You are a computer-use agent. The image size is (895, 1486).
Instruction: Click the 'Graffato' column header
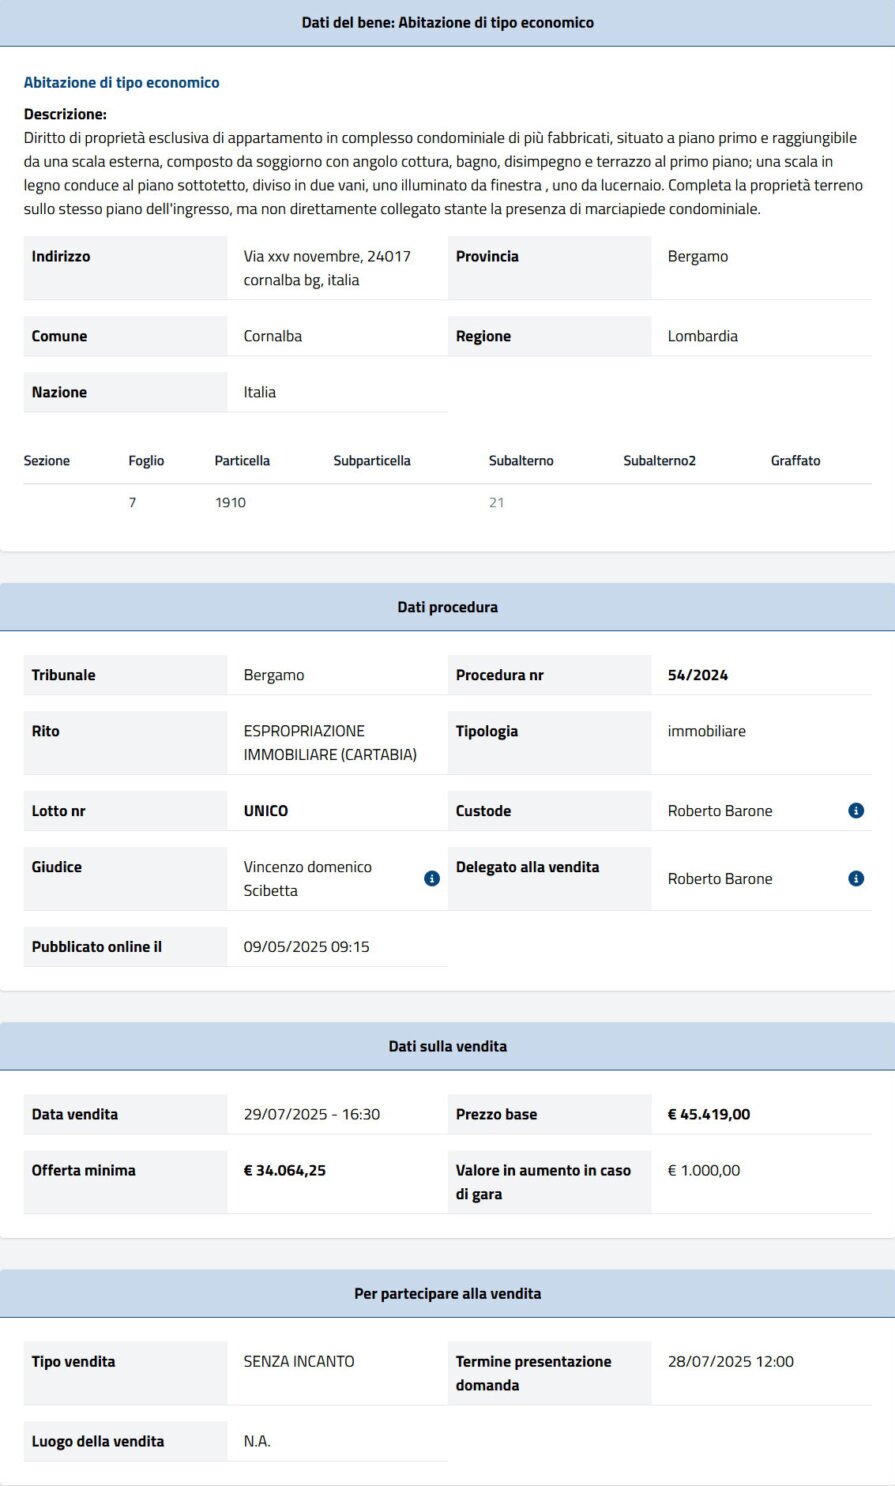795,461
